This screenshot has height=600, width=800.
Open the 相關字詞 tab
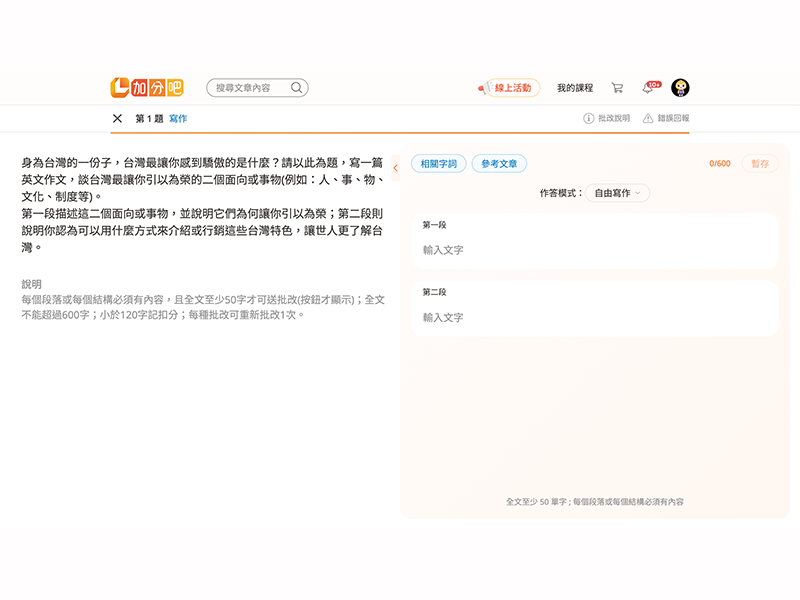[439, 164]
